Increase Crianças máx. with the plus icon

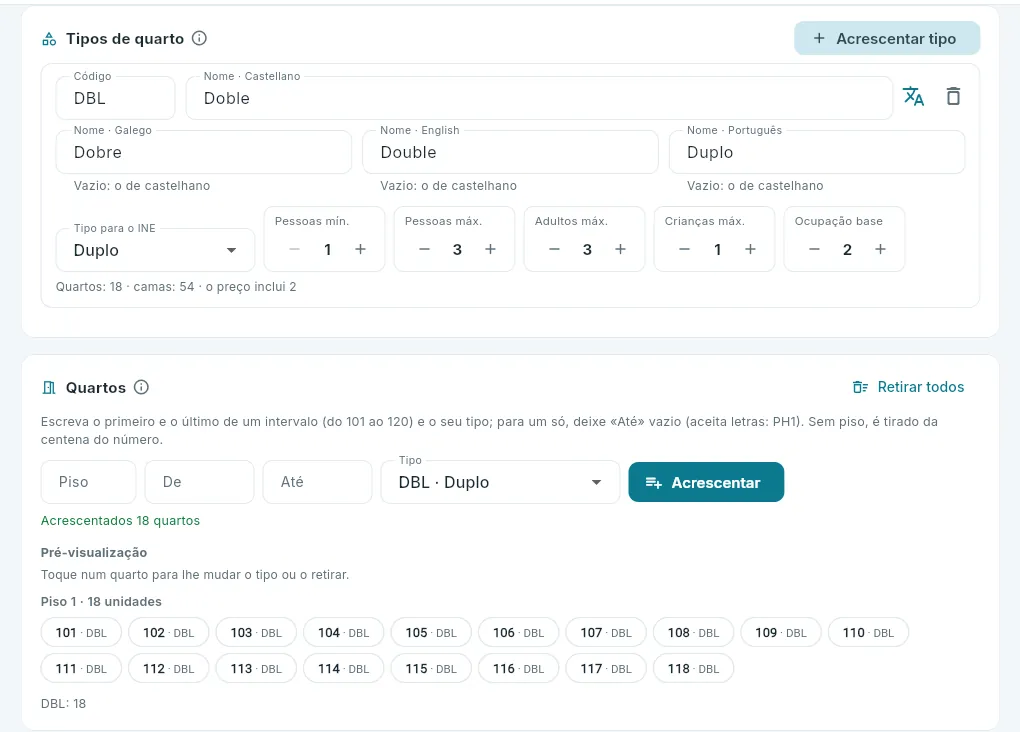point(750,249)
